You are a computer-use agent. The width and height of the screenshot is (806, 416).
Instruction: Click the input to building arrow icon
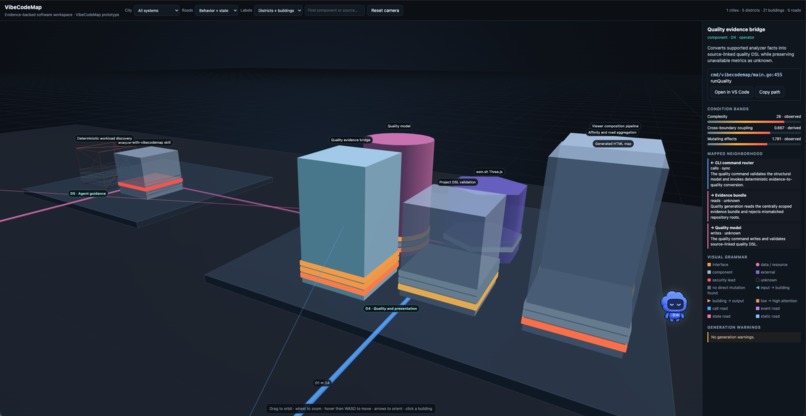tap(758, 288)
